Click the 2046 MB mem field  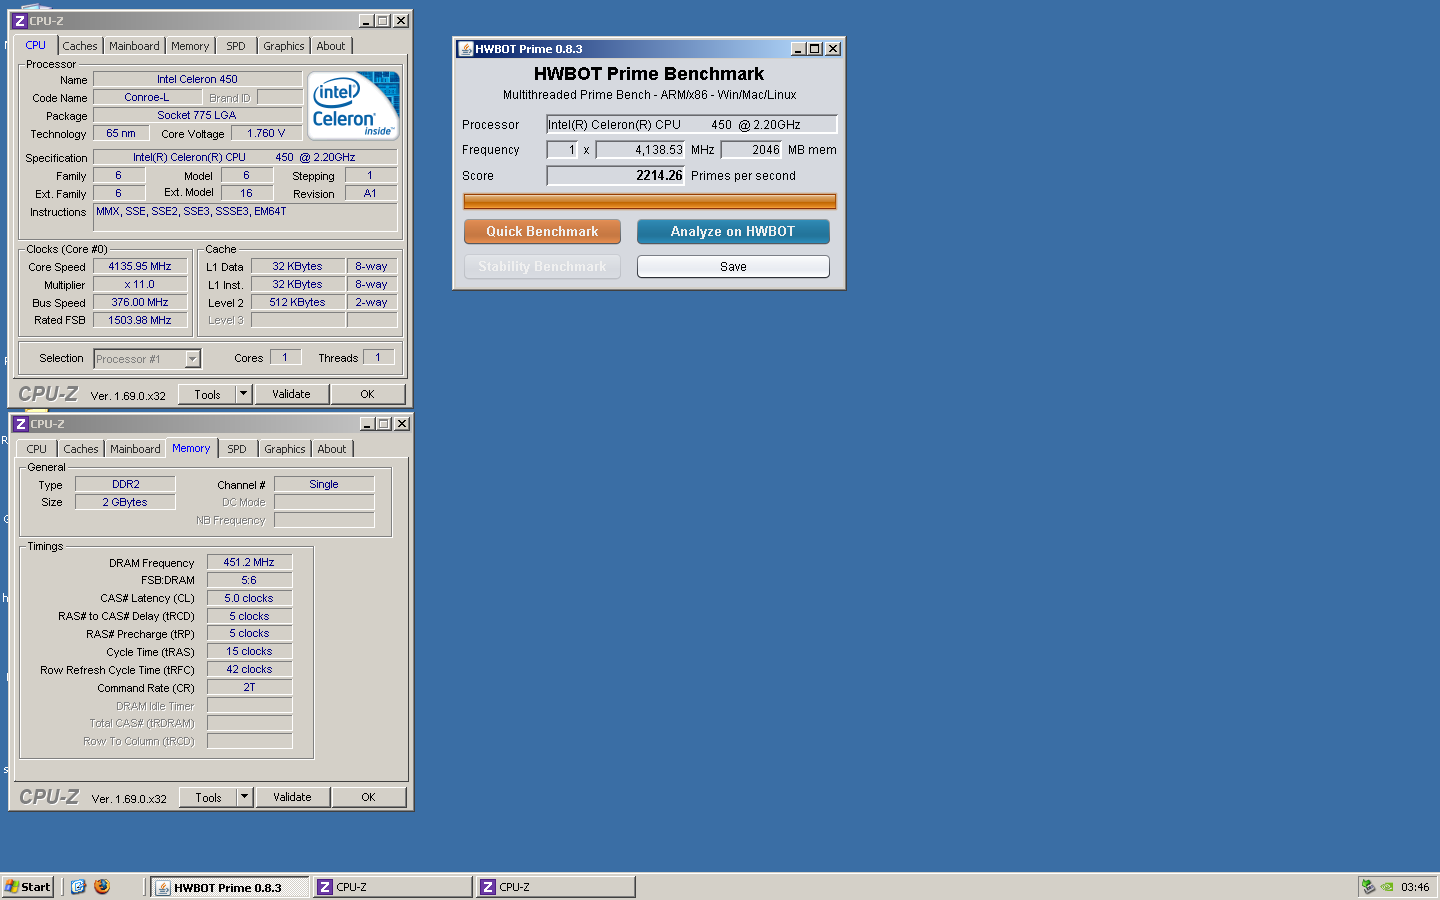click(751, 150)
